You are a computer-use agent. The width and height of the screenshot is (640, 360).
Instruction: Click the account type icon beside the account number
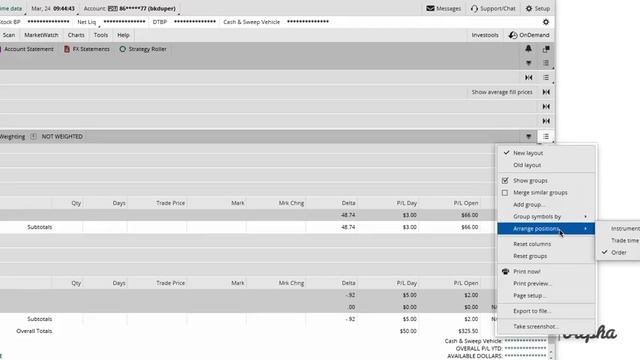click(113, 9)
